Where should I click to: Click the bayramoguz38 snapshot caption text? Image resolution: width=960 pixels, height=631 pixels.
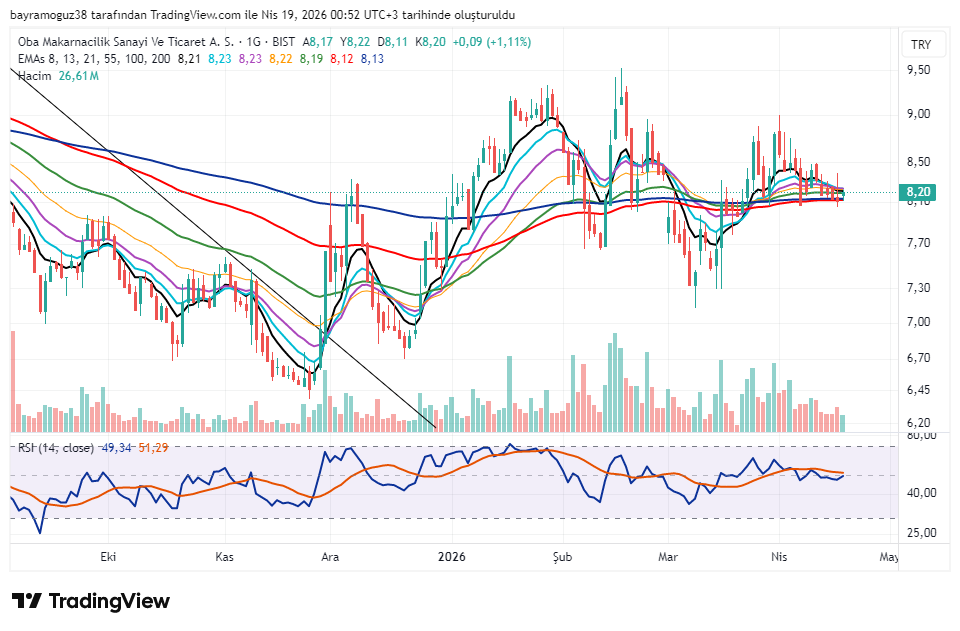(x=263, y=15)
